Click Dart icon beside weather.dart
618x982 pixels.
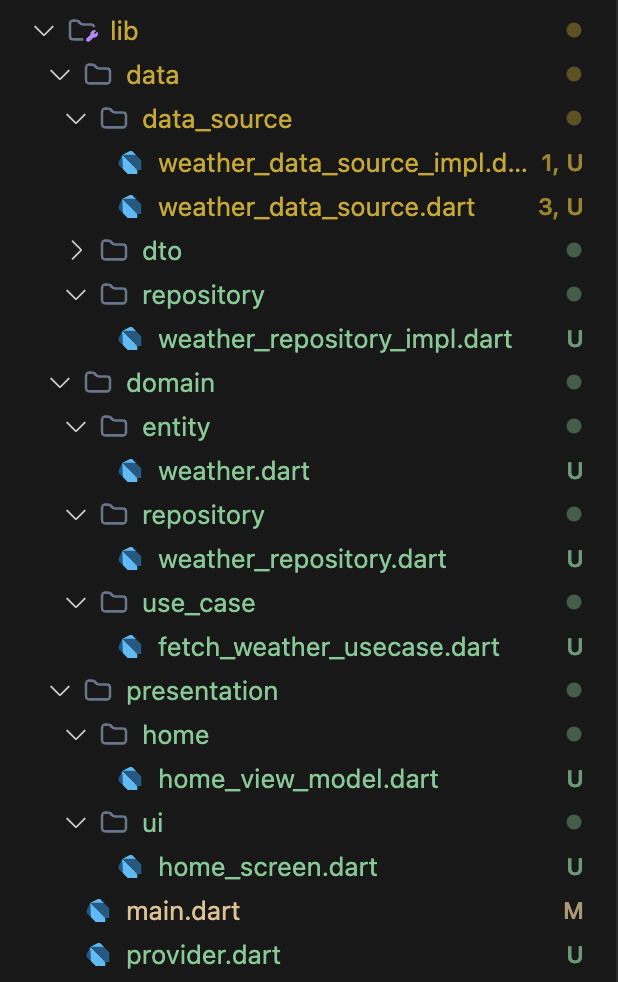pyautogui.click(x=130, y=471)
